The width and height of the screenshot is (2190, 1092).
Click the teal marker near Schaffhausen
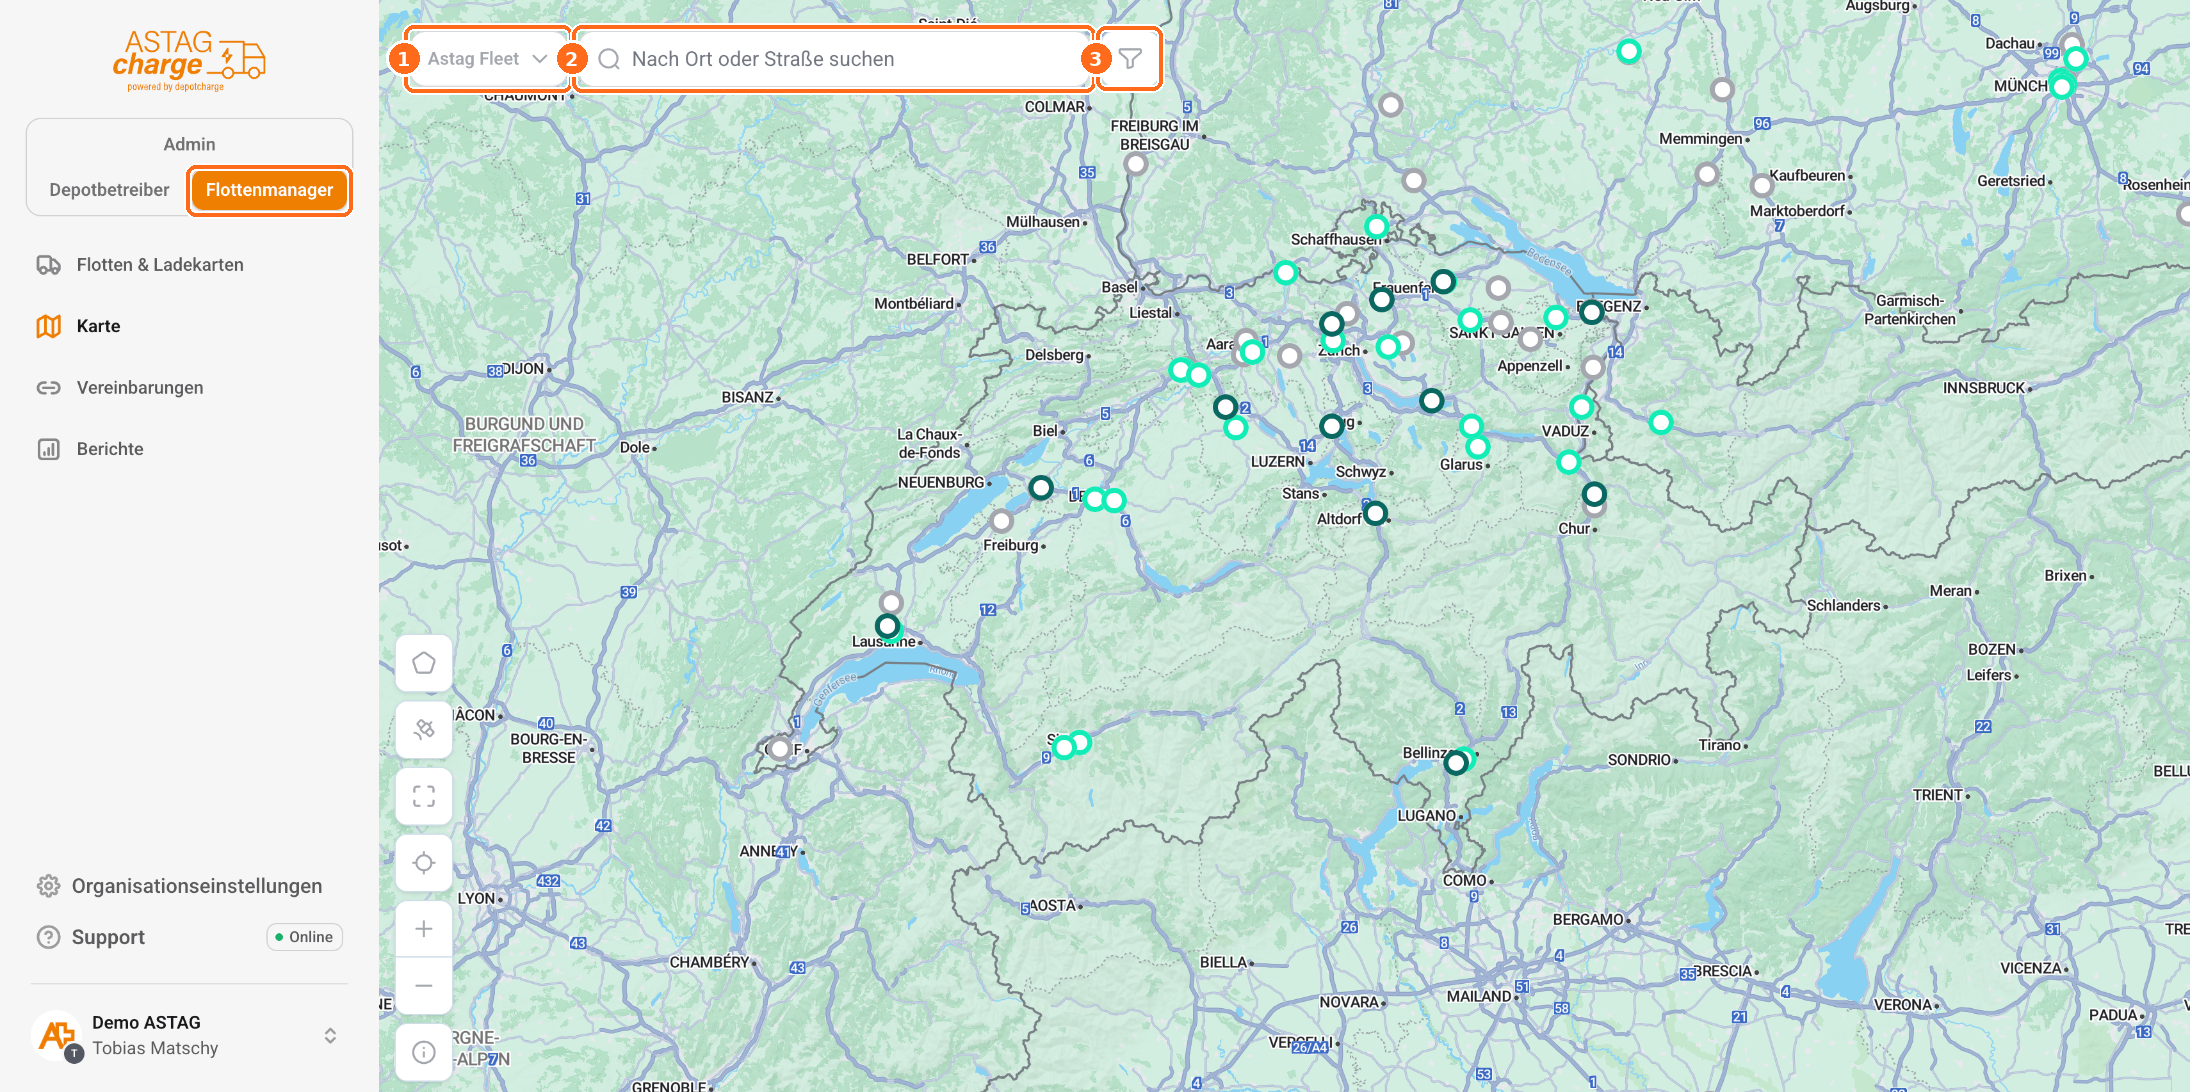tap(1377, 226)
